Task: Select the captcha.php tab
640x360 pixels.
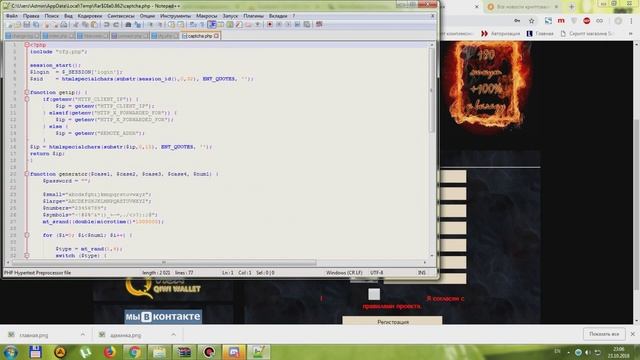Action: tap(200, 36)
